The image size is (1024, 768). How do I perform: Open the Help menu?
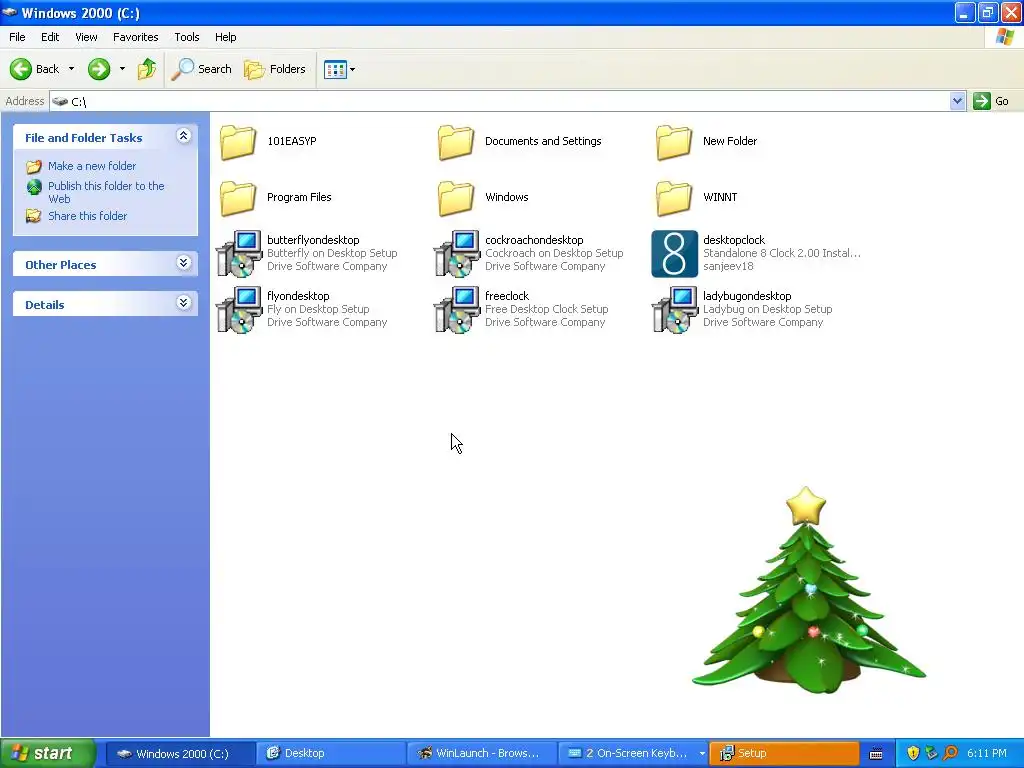[225, 37]
